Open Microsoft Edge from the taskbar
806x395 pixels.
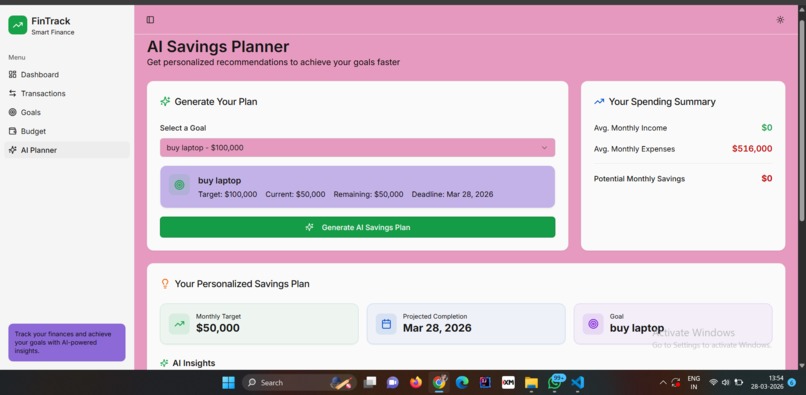click(462, 383)
